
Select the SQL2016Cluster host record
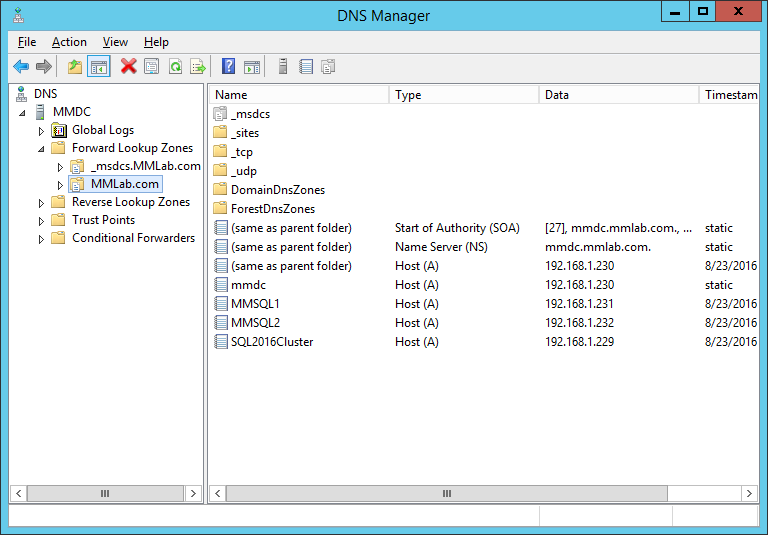pos(271,342)
